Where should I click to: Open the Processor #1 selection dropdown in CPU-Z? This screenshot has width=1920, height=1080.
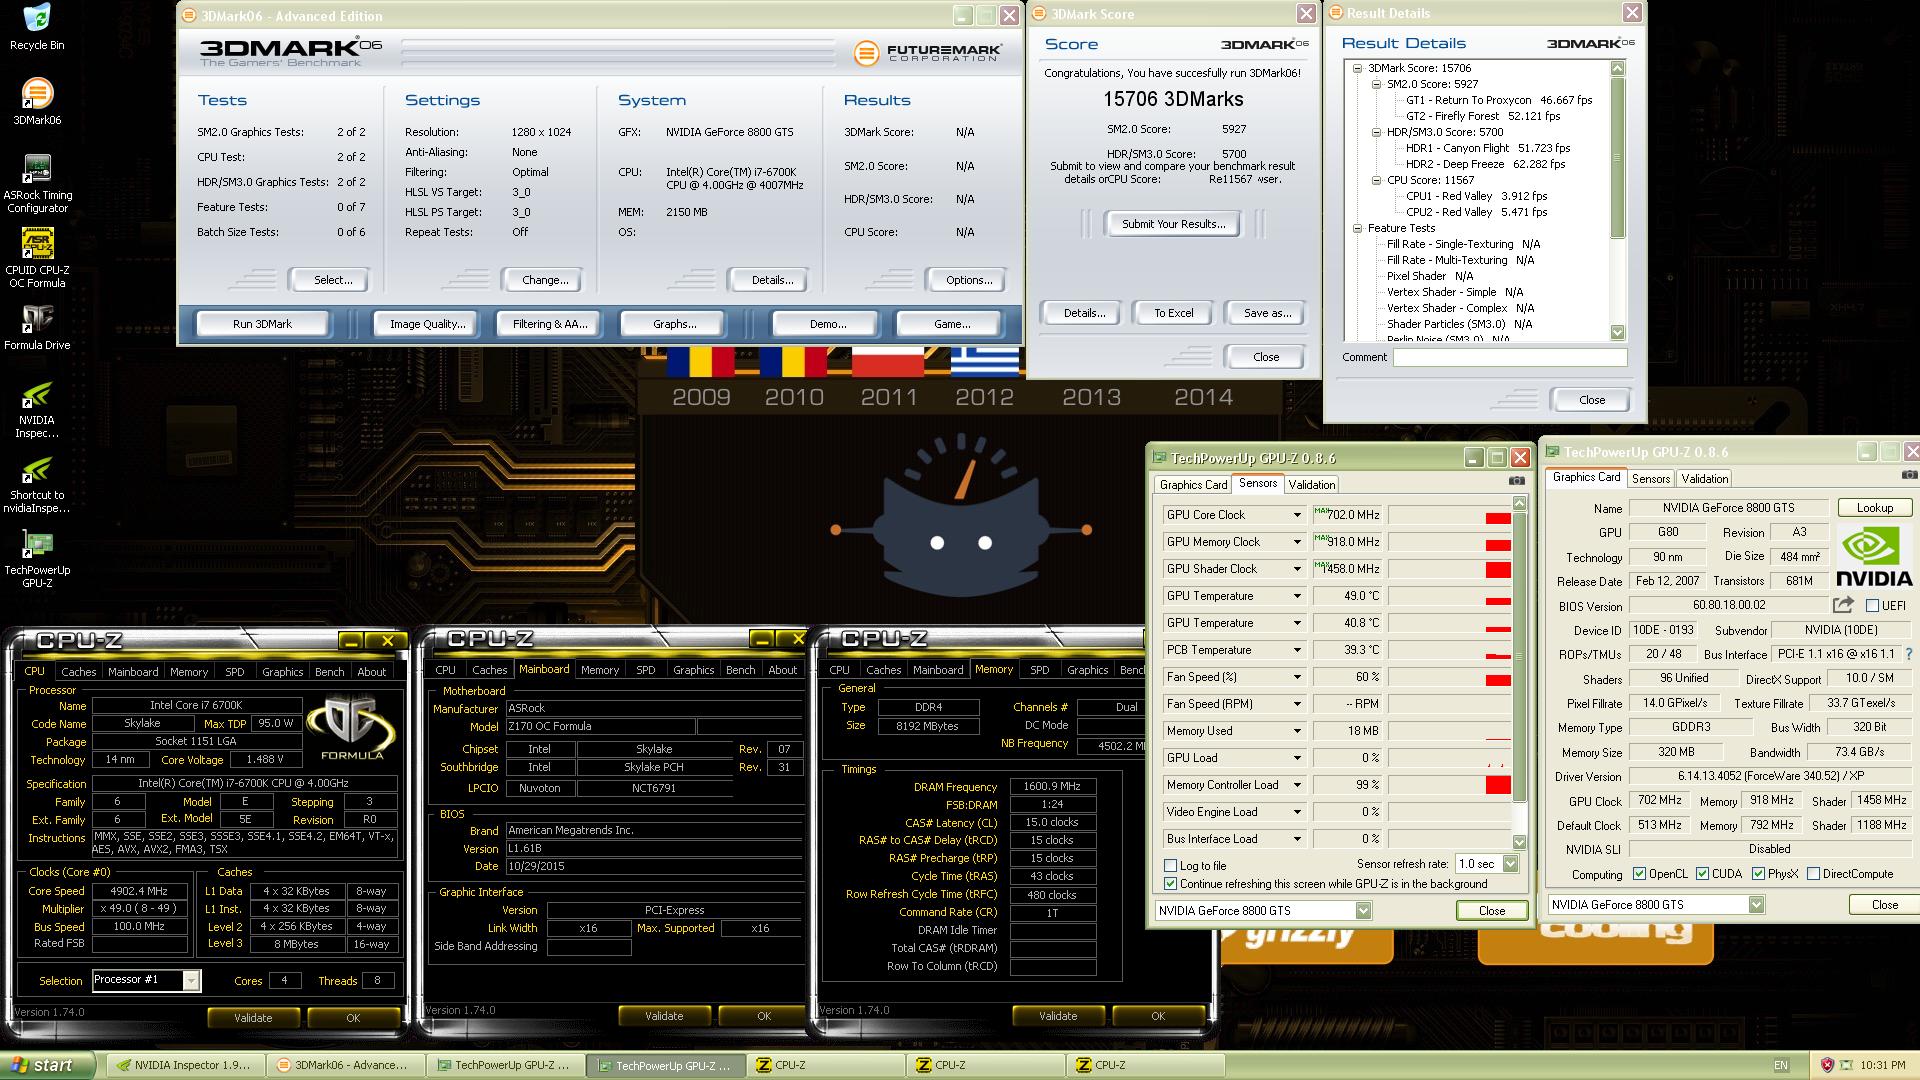pyautogui.click(x=190, y=981)
